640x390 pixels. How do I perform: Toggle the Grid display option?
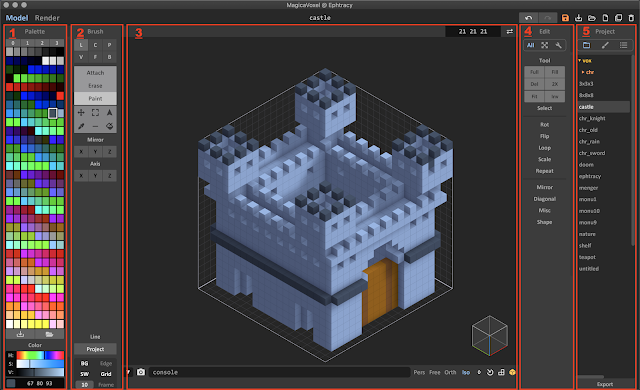[106, 374]
